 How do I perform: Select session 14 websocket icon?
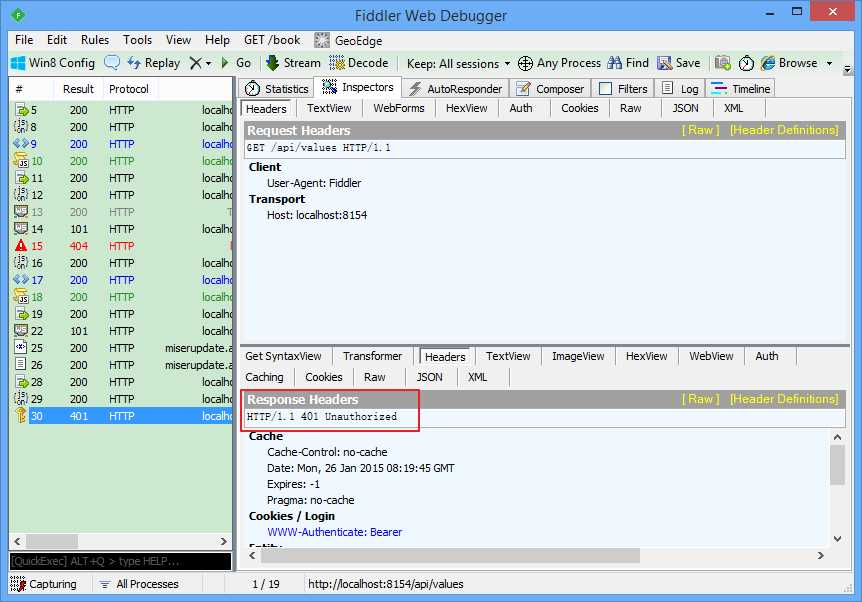pyautogui.click(x=21, y=229)
